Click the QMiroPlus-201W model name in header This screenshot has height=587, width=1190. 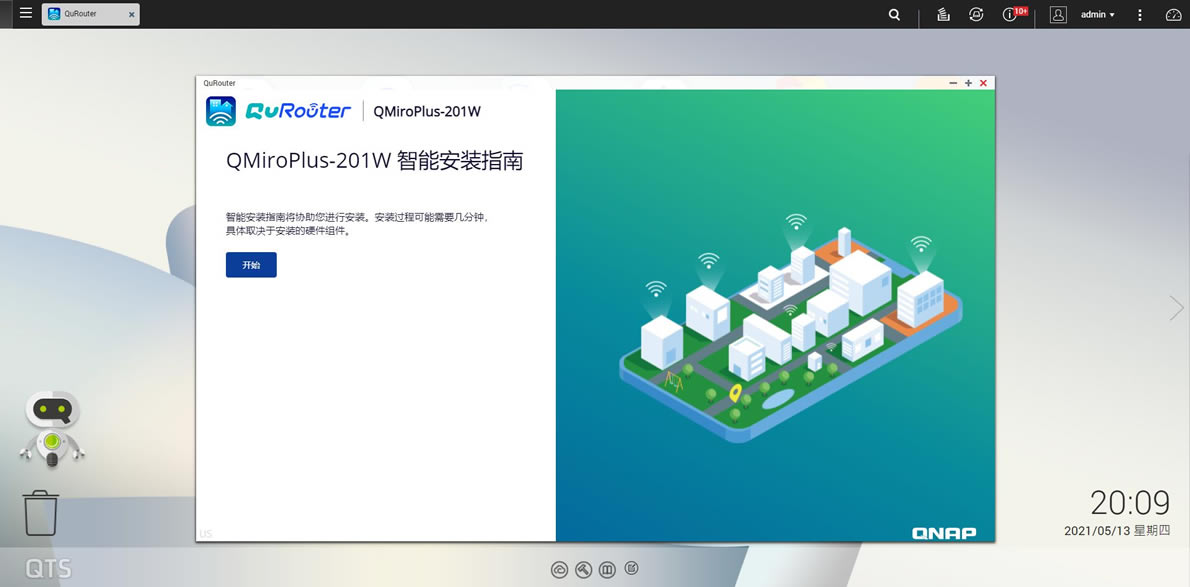point(427,112)
